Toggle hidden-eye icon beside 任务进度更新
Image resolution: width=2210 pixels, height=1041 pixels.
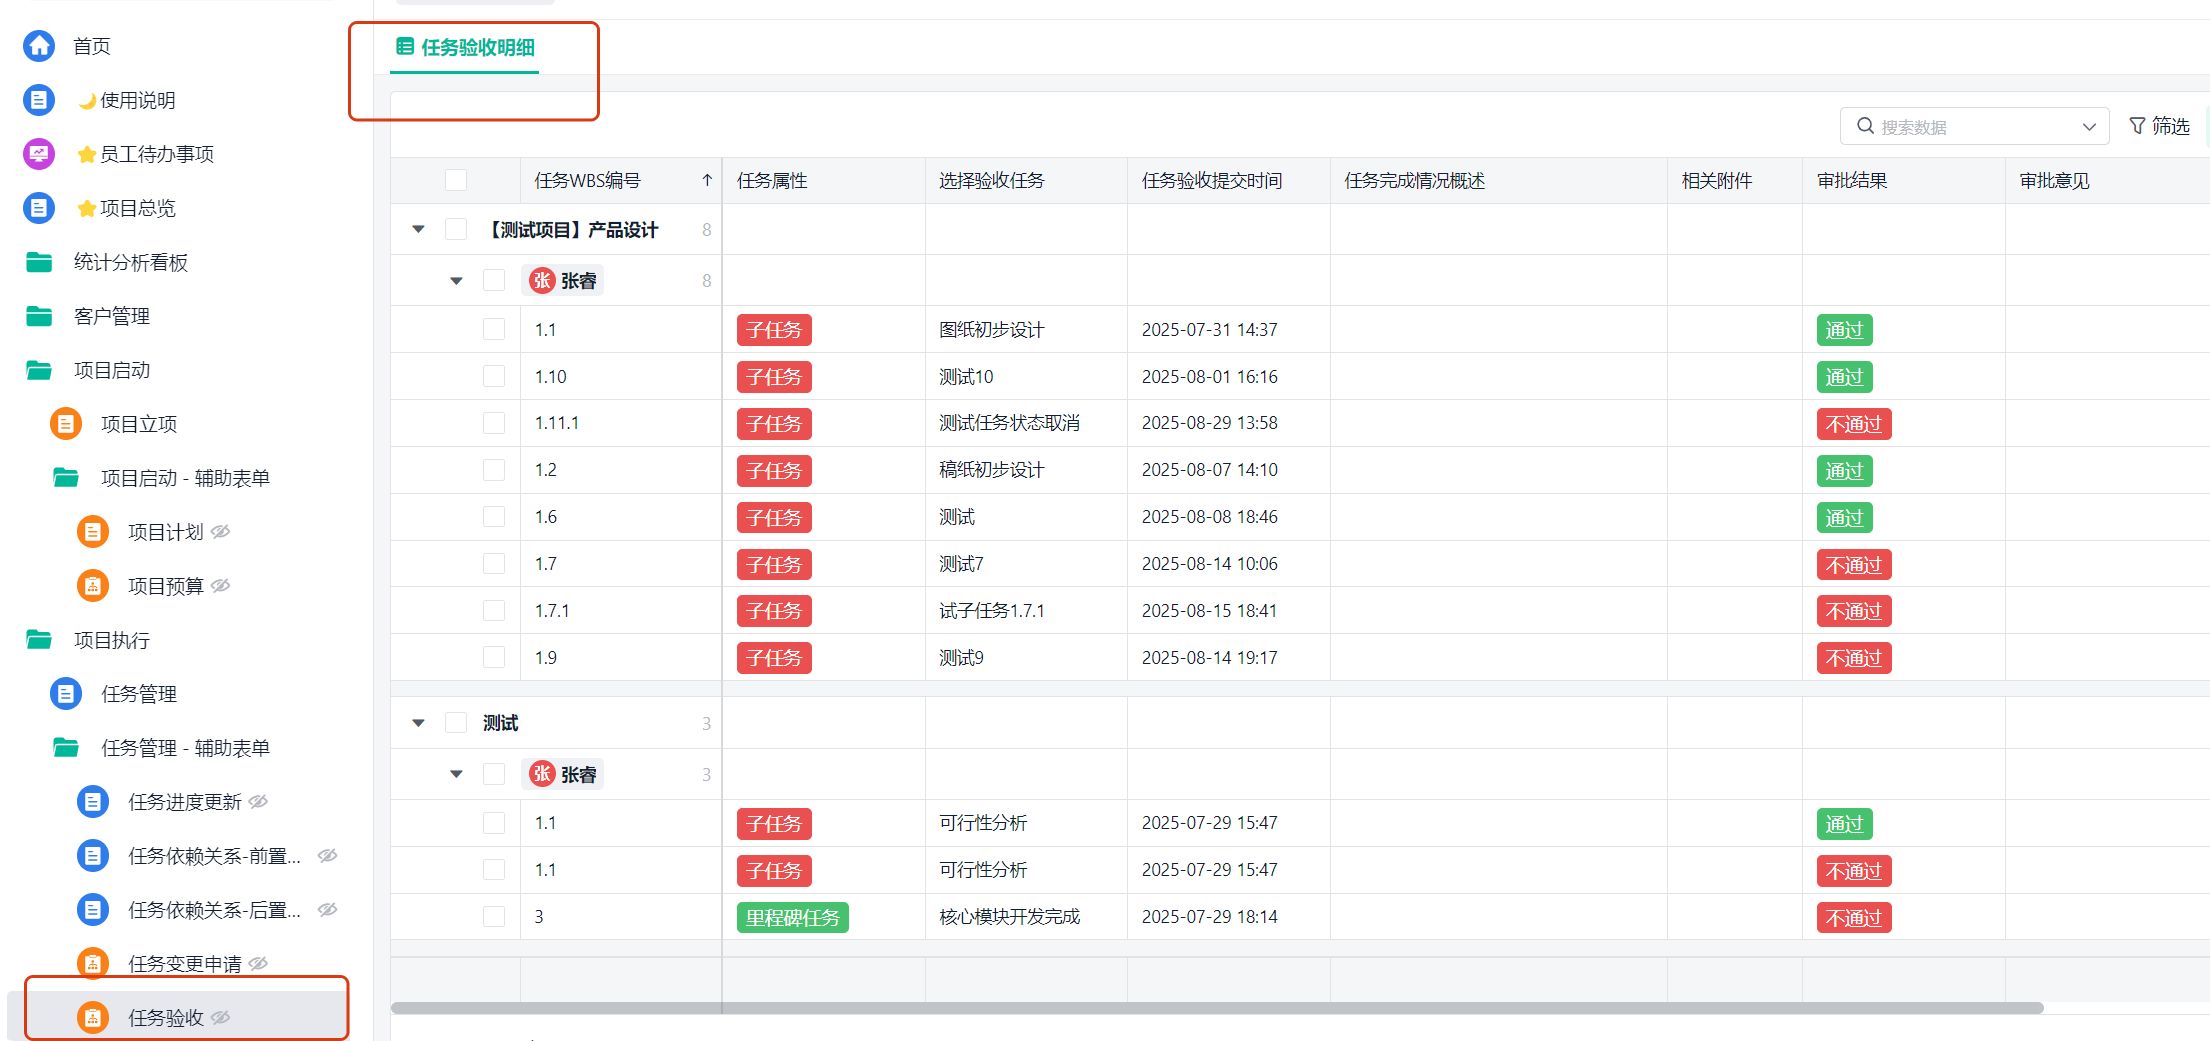pos(258,802)
